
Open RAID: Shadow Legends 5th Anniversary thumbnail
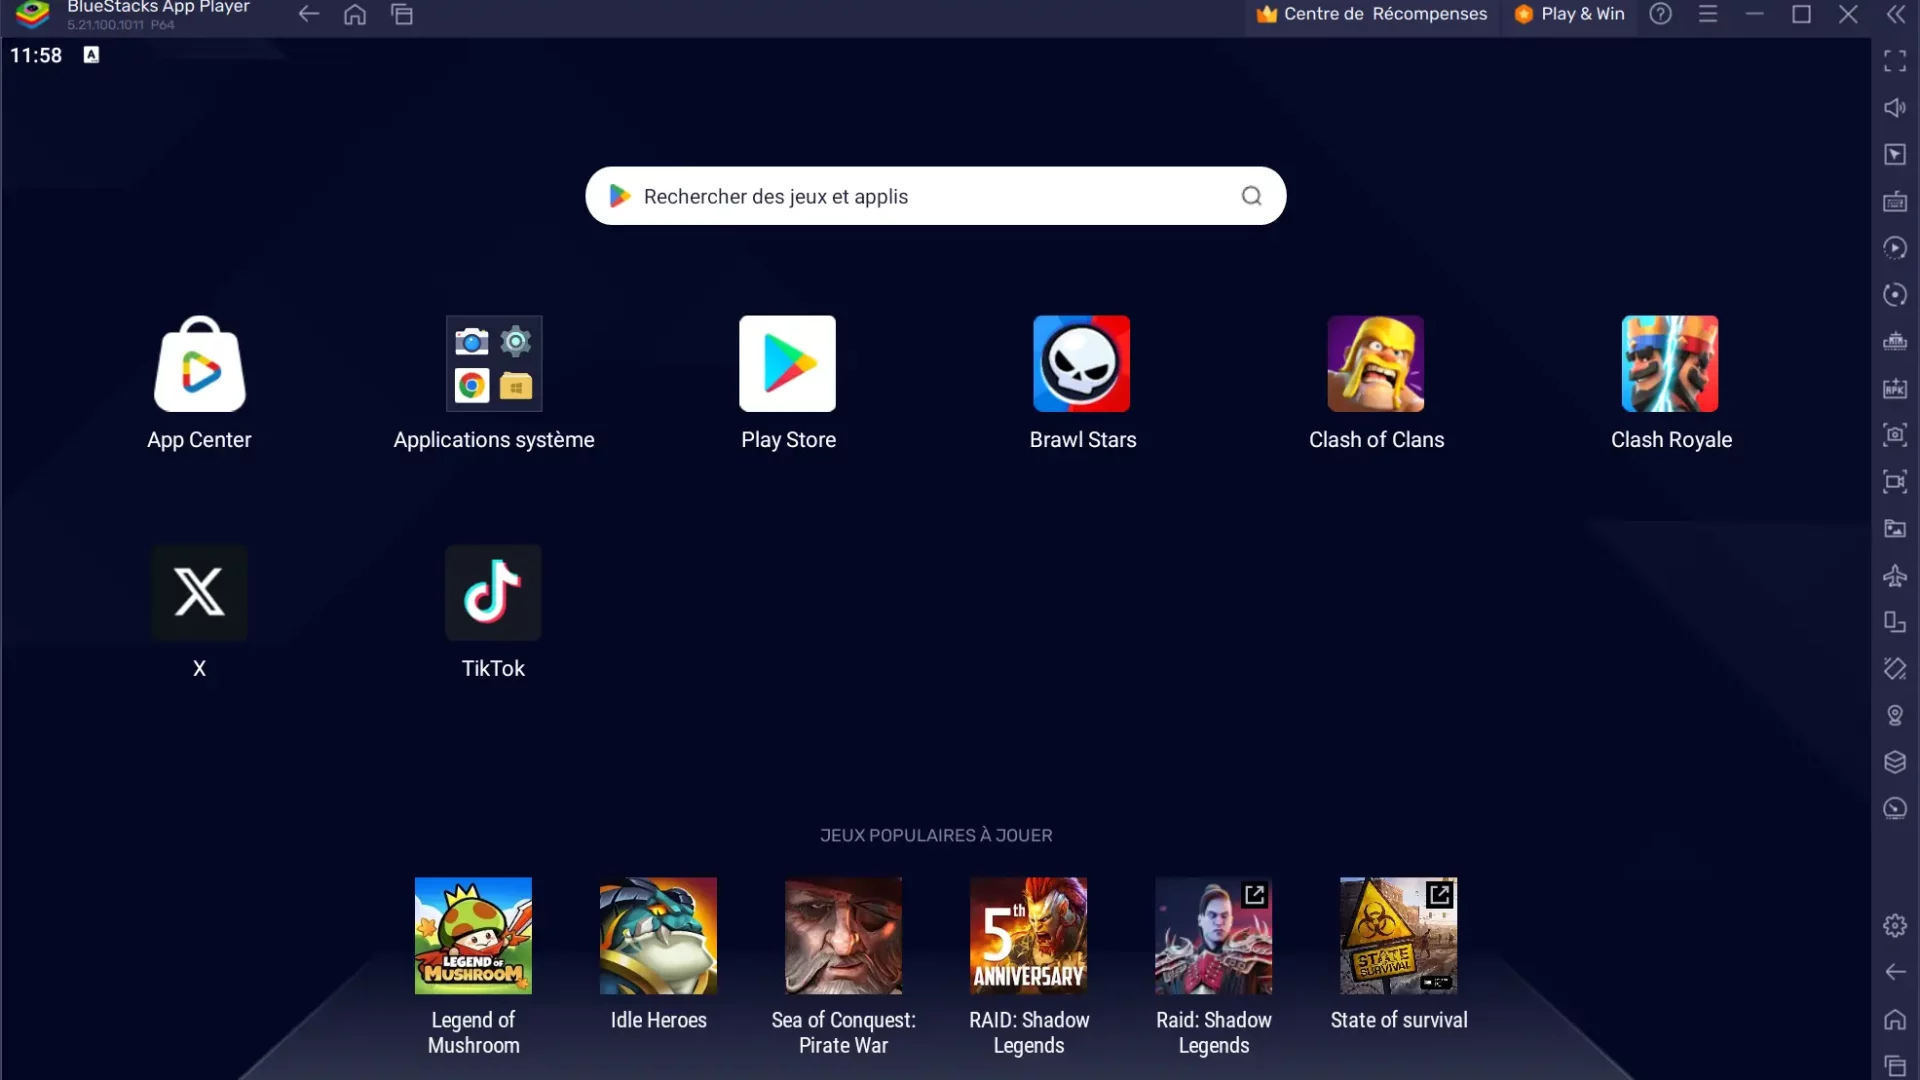coord(1028,936)
